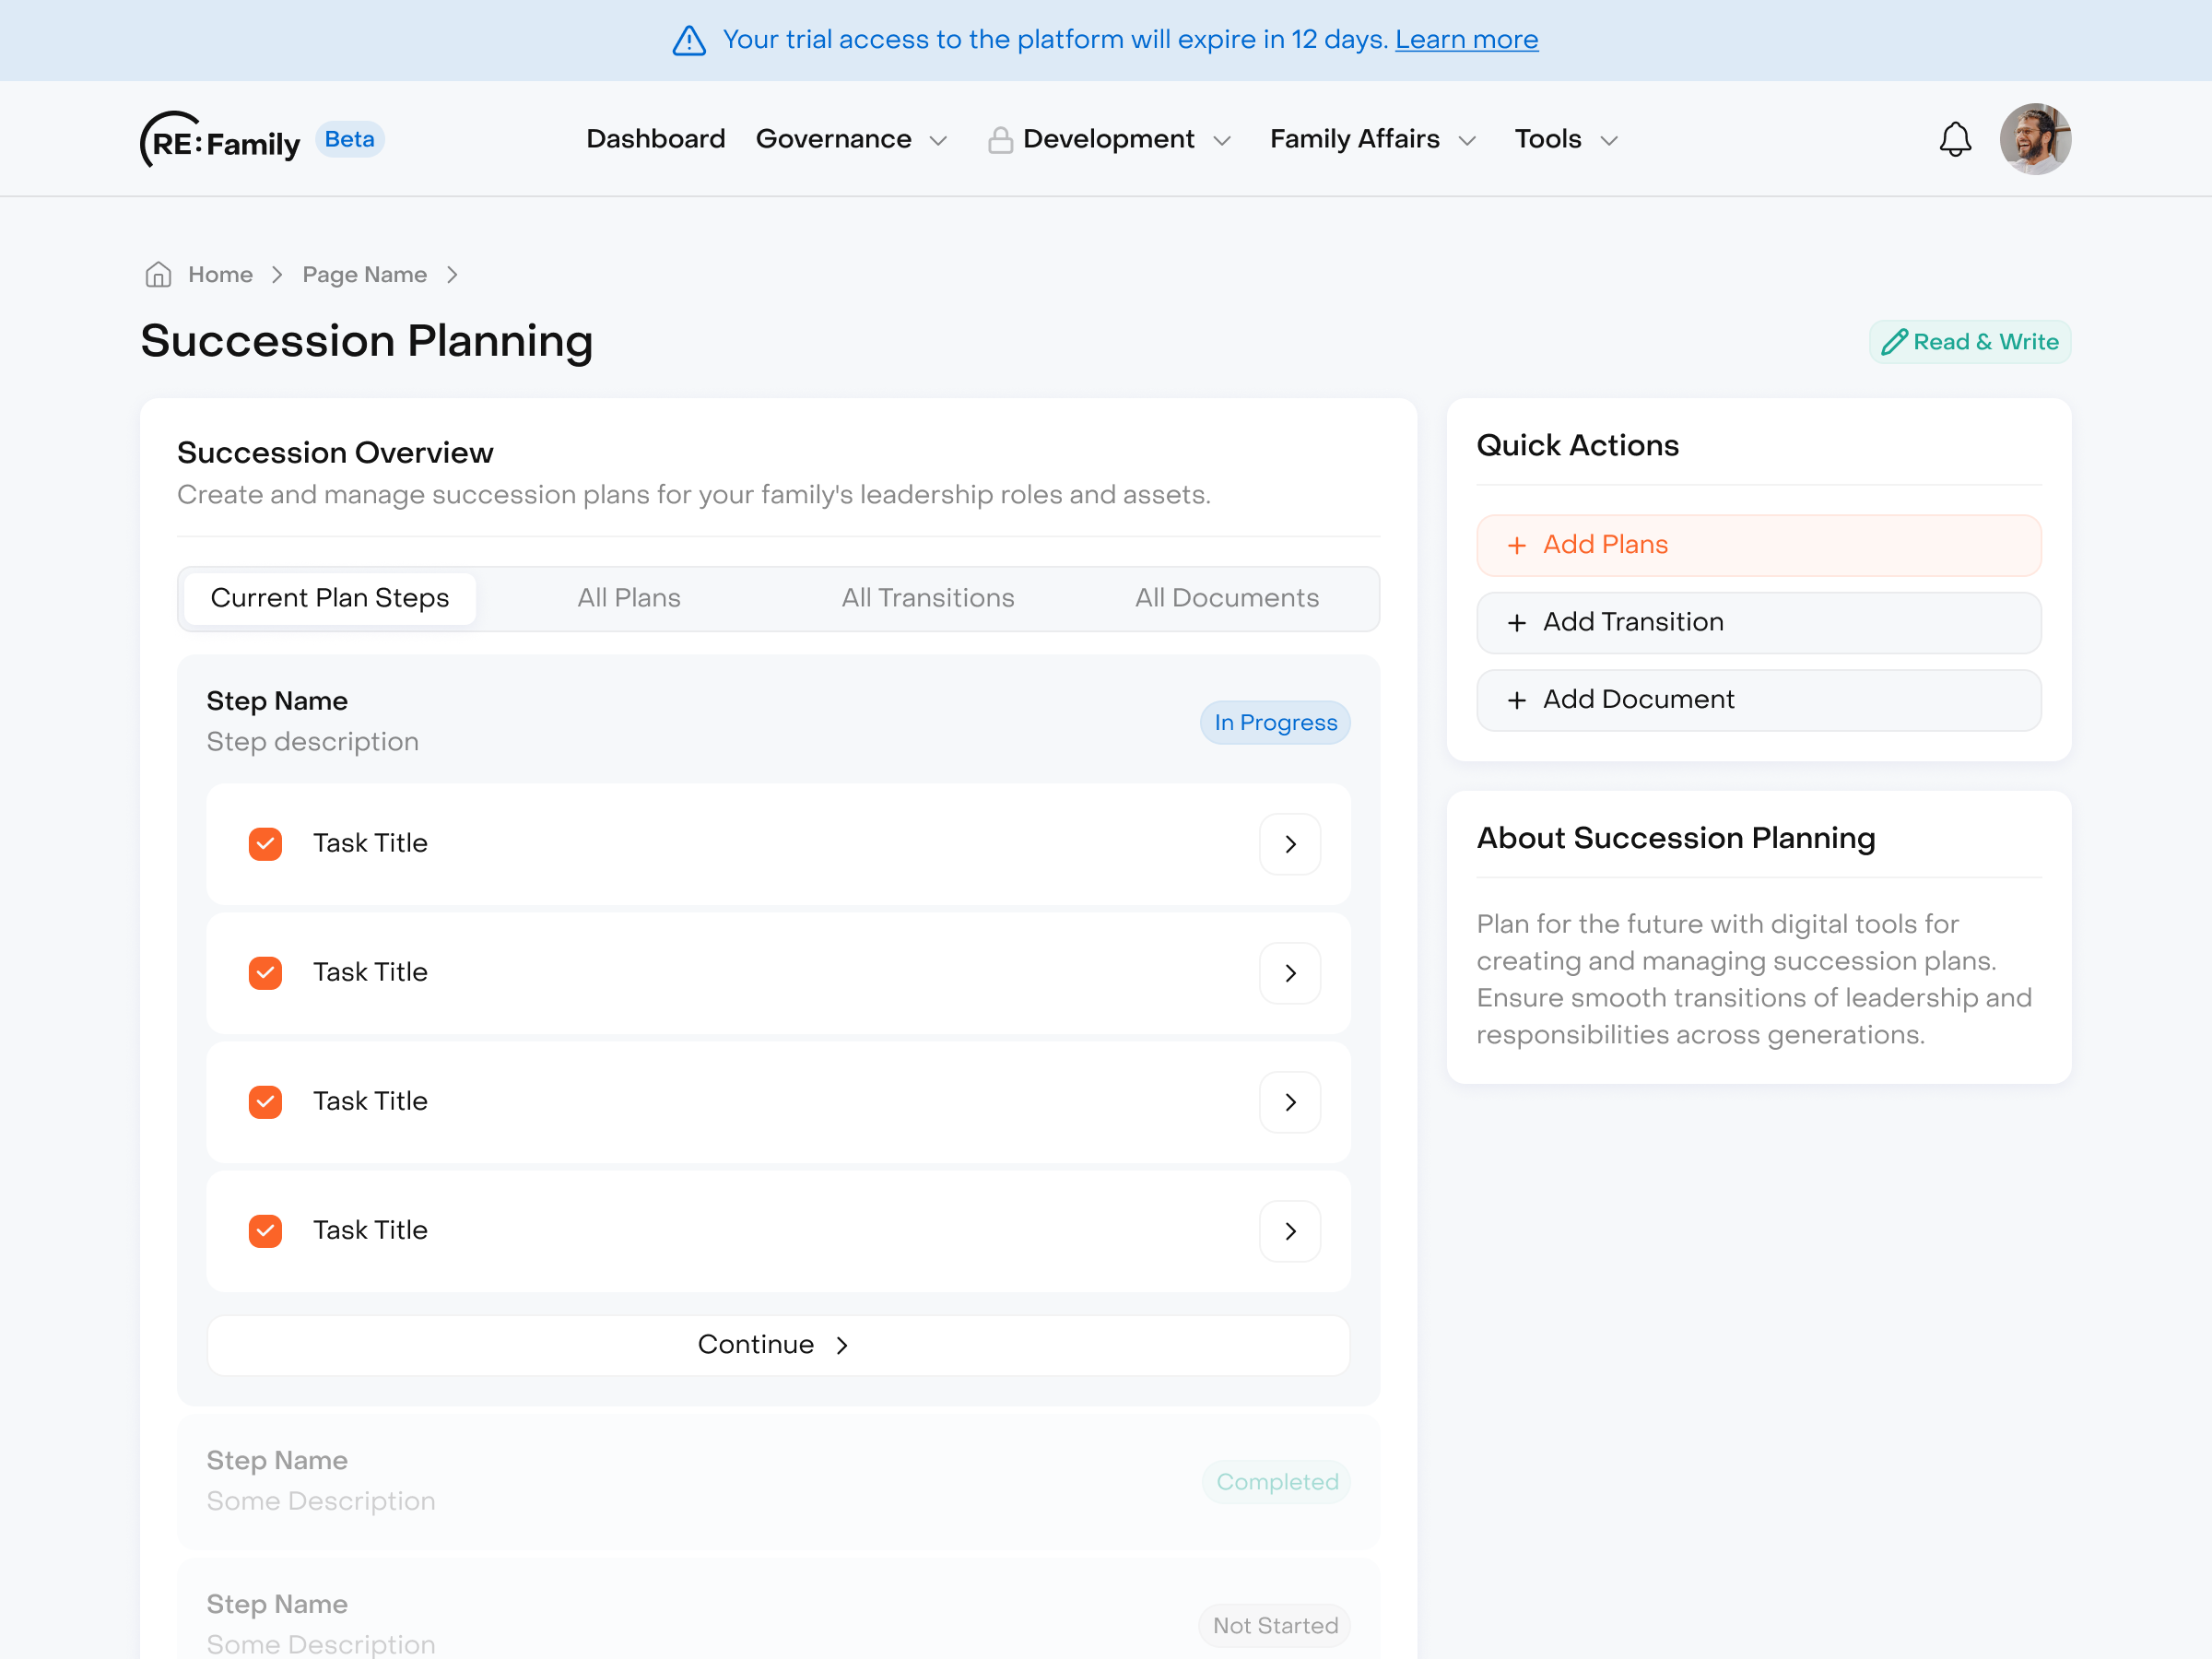Open the user profile avatar
The width and height of the screenshot is (2212, 1659).
2035,138
